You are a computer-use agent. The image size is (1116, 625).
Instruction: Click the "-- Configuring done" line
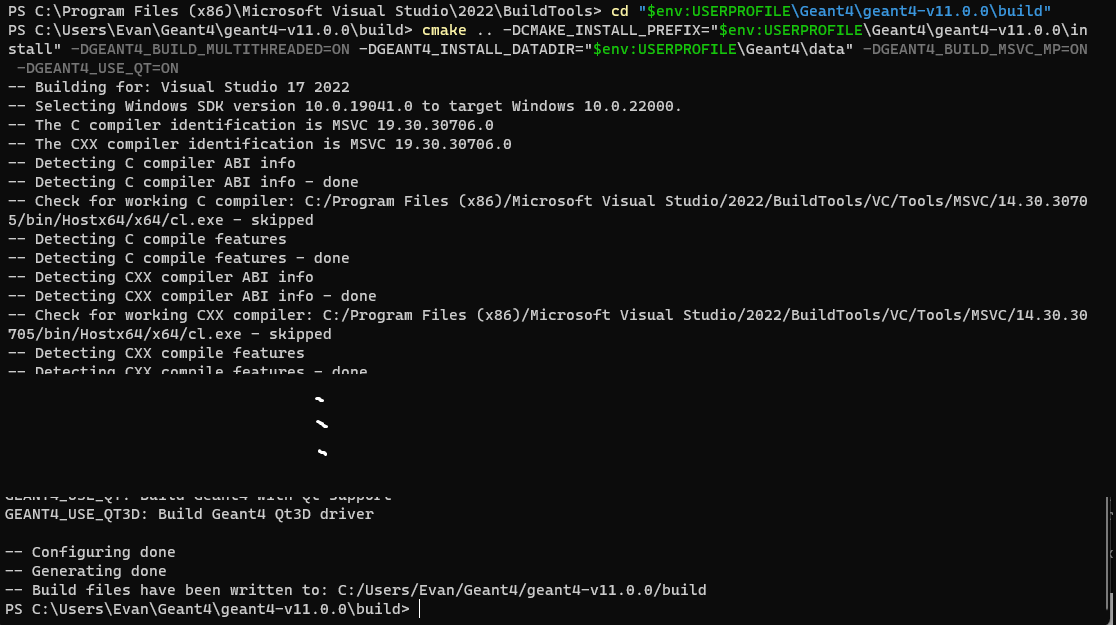coord(90,552)
